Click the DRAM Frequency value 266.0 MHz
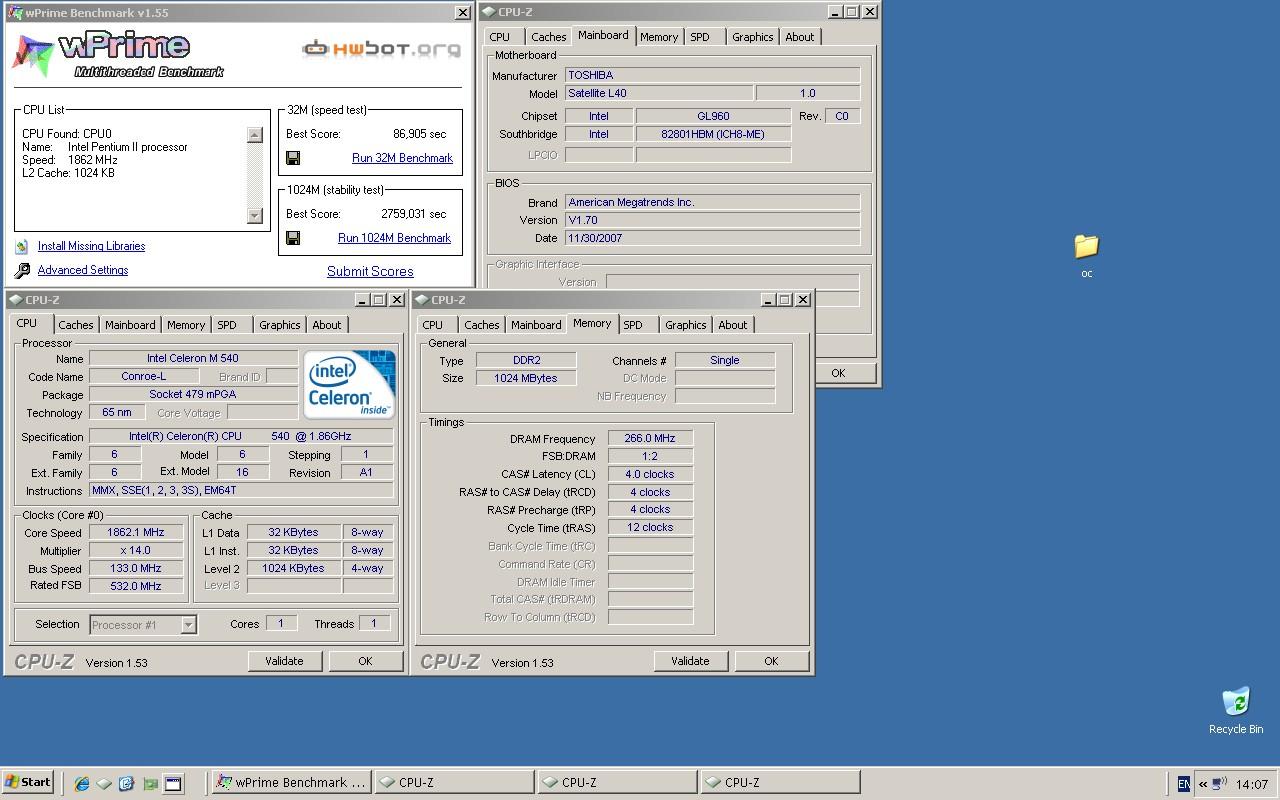Viewport: 1280px width, 800px height. (x=650, y=438)
